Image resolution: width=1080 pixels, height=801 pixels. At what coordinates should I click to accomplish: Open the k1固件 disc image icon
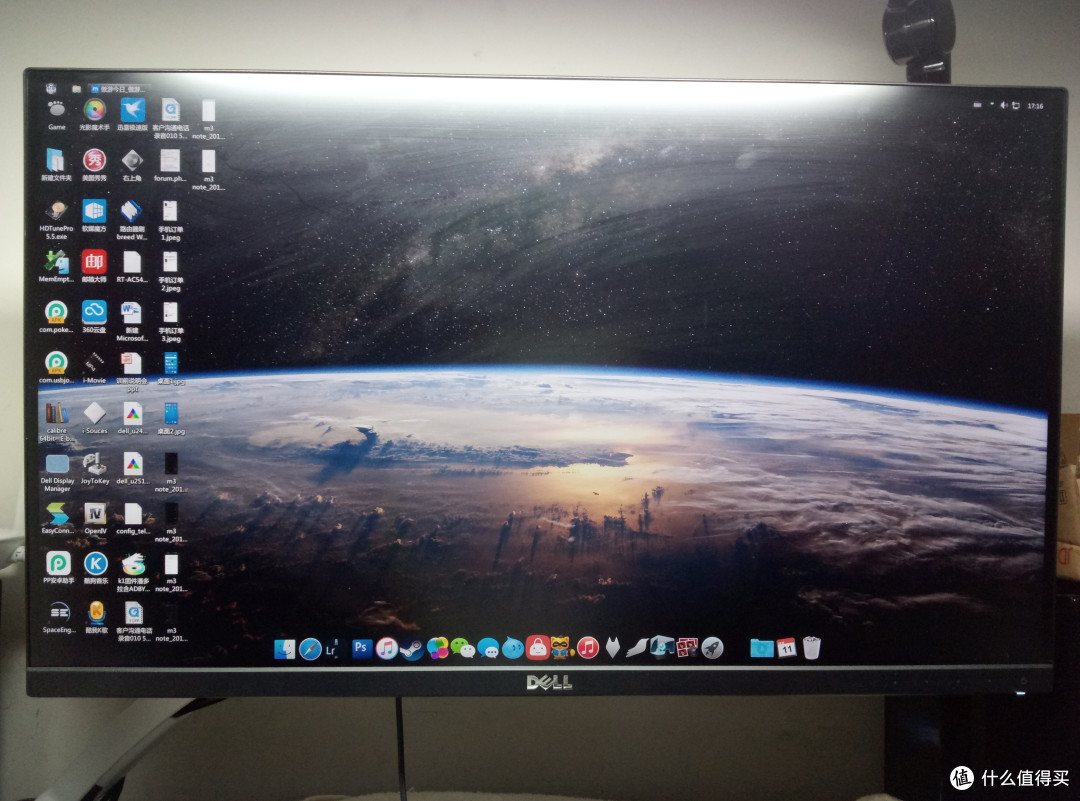coord(134,572)
